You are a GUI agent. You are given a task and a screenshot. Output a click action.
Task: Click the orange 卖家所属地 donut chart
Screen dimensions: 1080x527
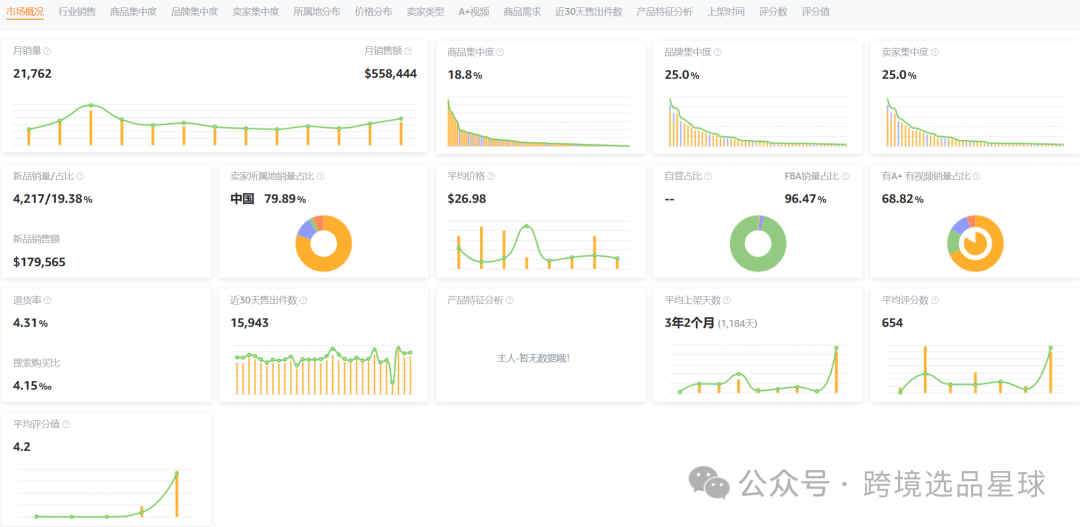(324, 243)
